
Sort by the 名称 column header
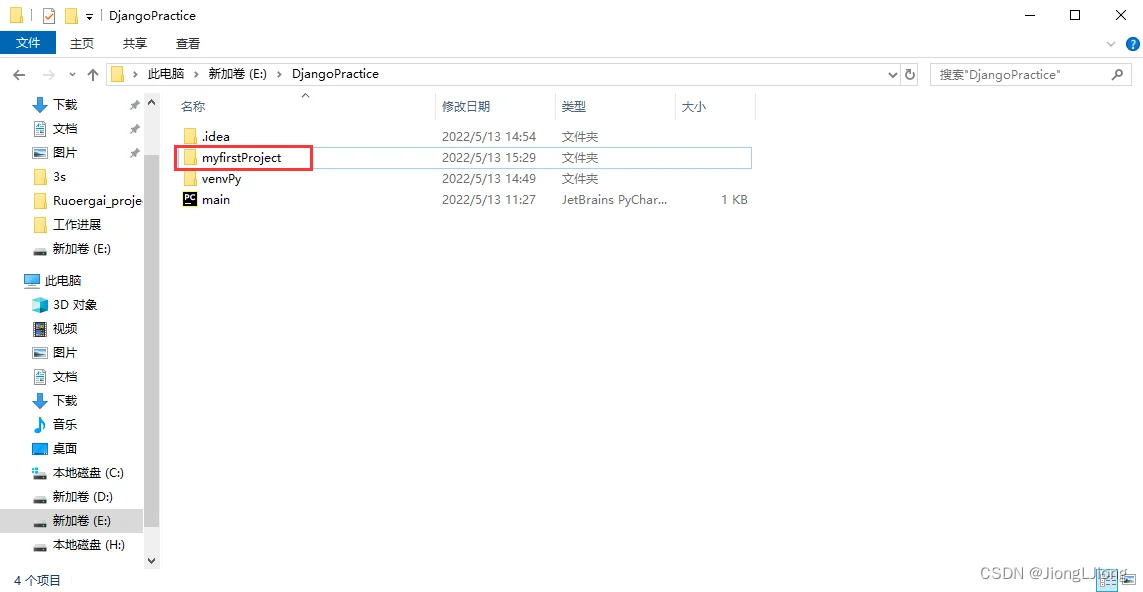point(193,106)
